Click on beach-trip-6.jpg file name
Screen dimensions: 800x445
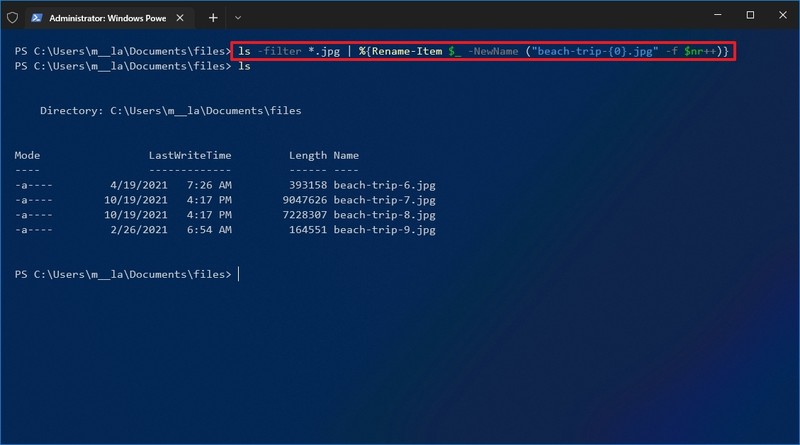tap(384, 185)
